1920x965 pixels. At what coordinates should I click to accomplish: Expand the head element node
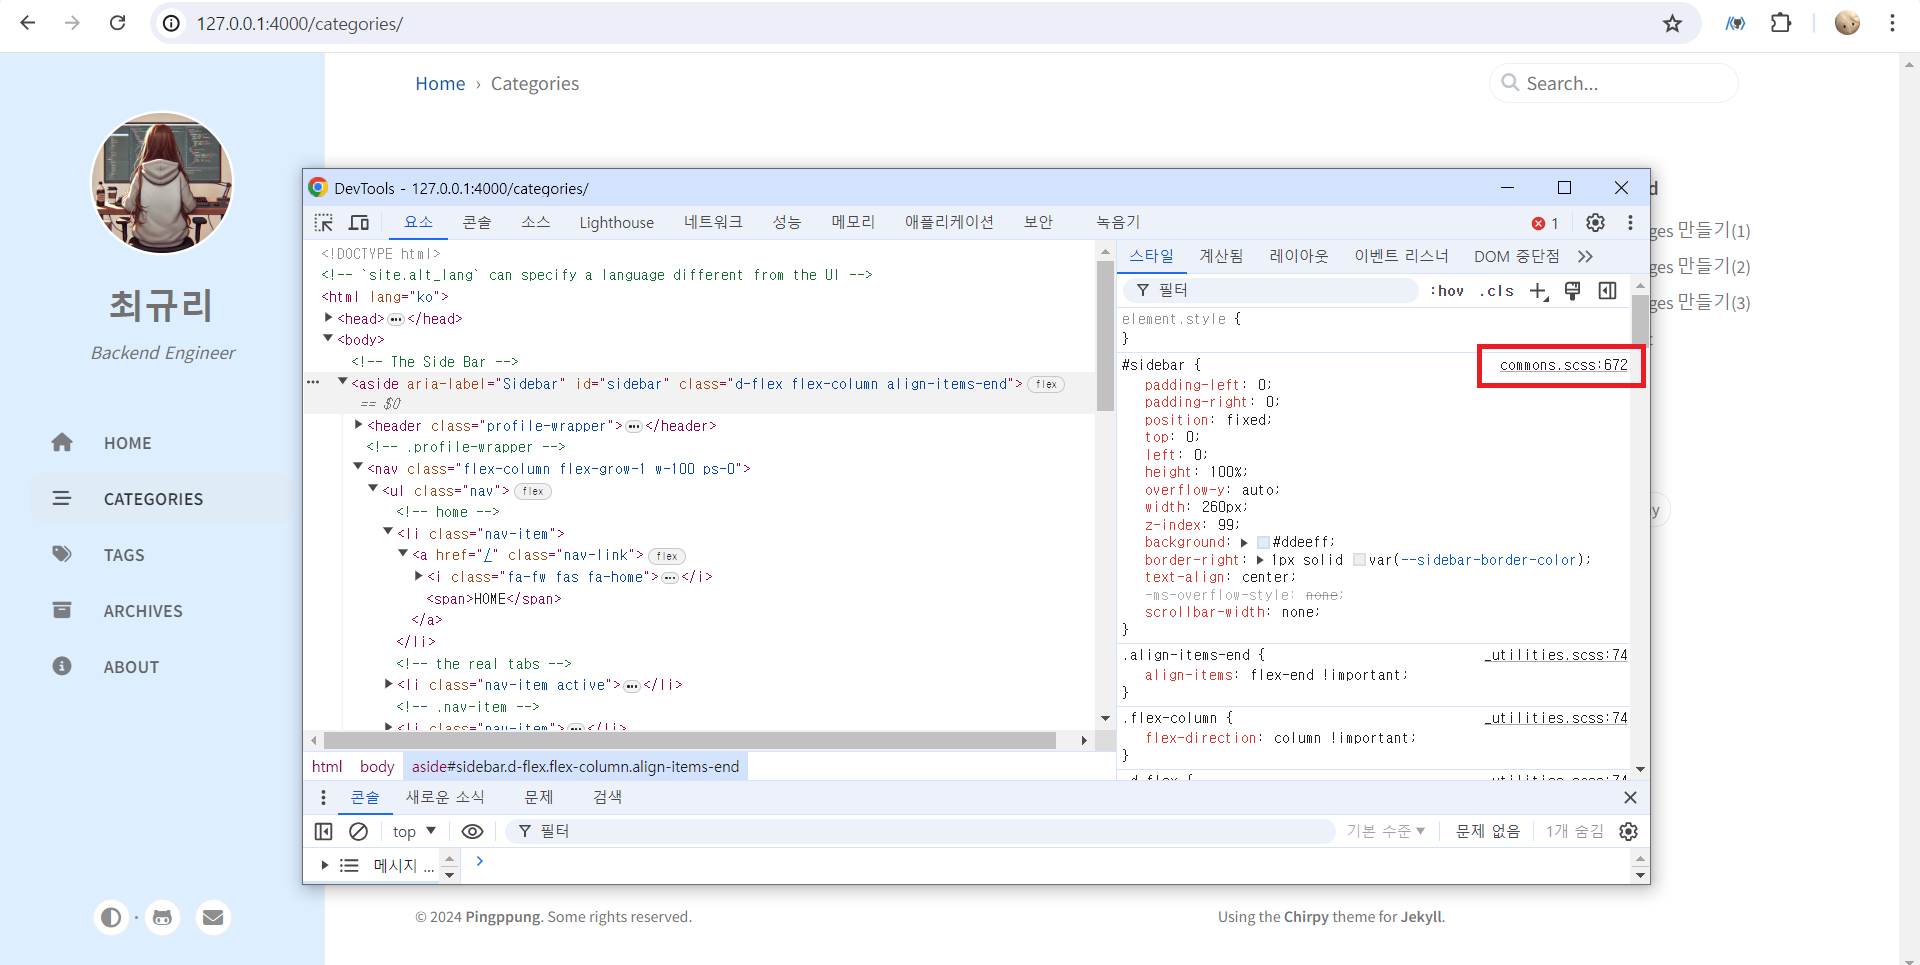coord(329,318)
